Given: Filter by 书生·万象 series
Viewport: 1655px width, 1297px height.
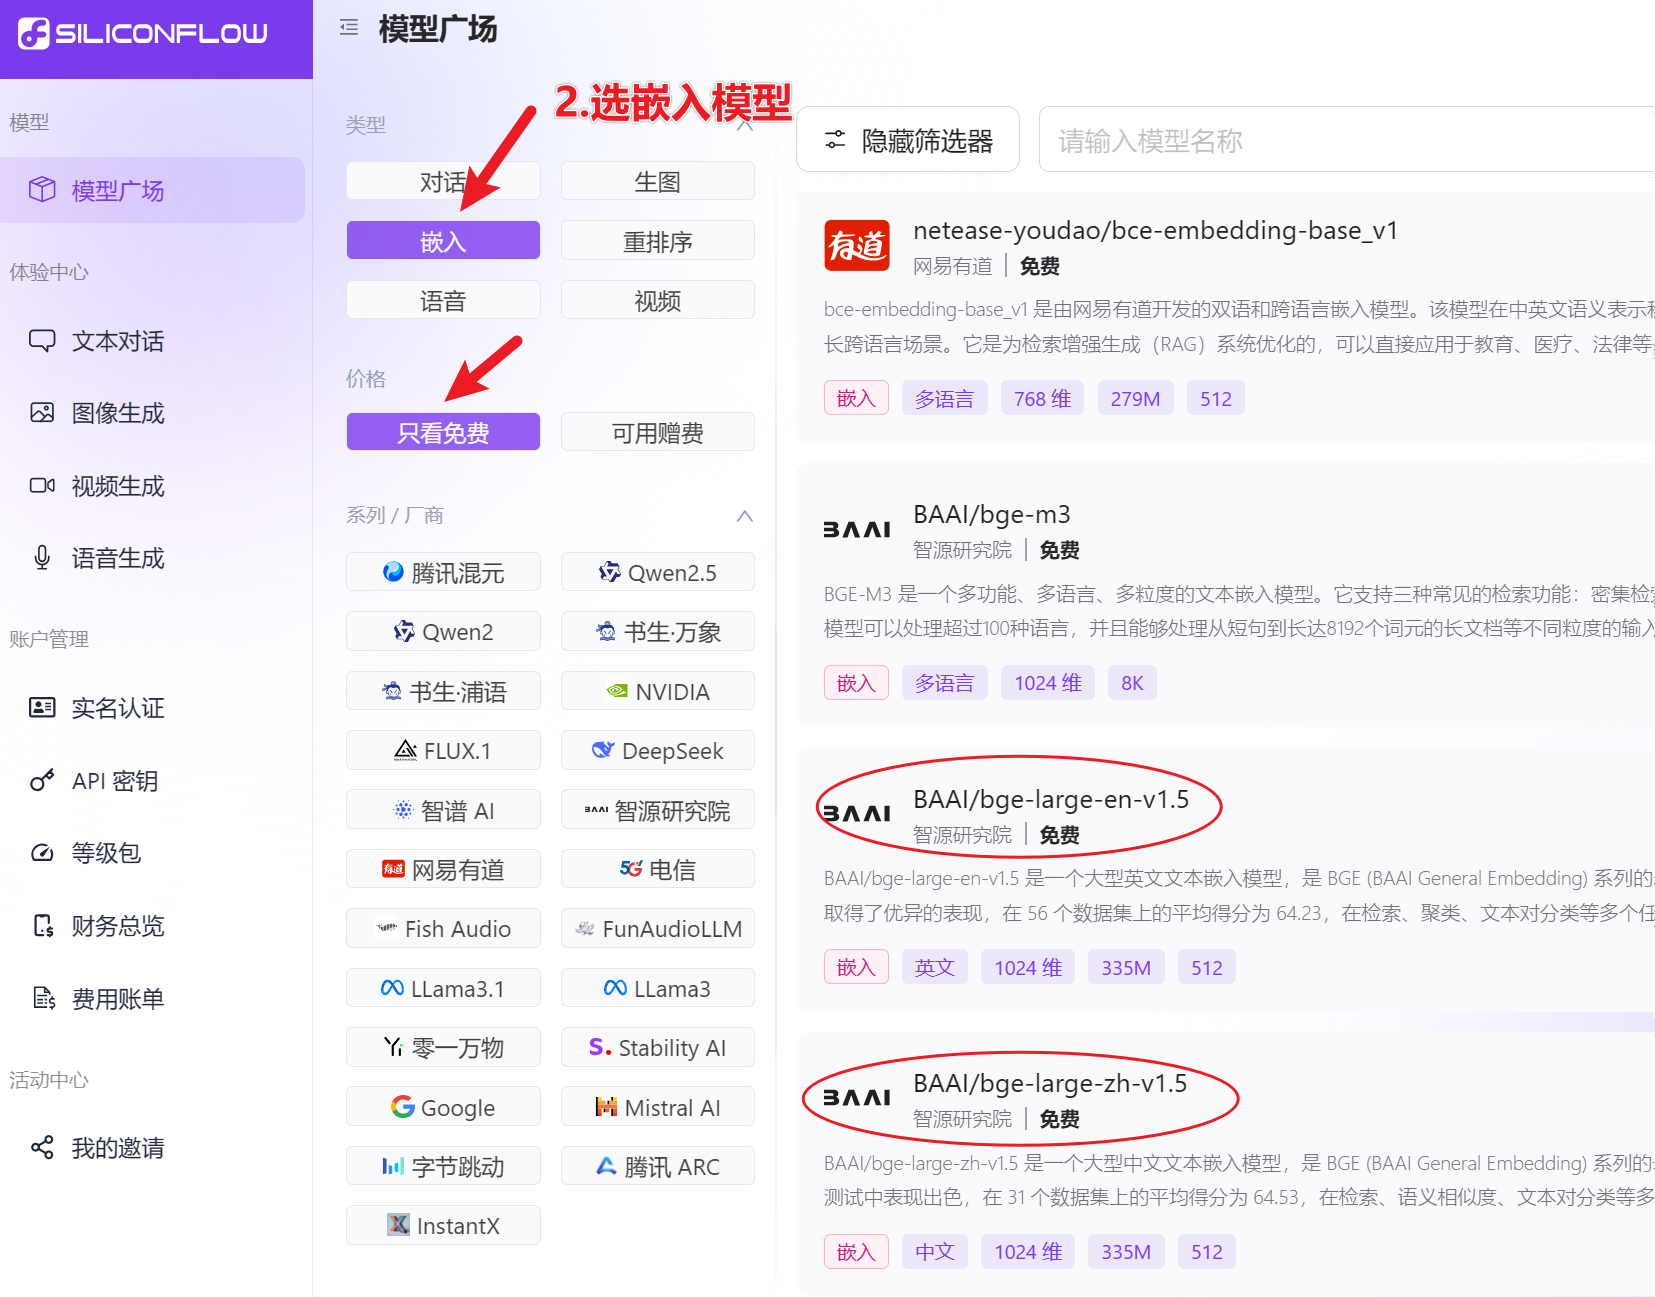Looking at the screenshot, I should point(657,632).
